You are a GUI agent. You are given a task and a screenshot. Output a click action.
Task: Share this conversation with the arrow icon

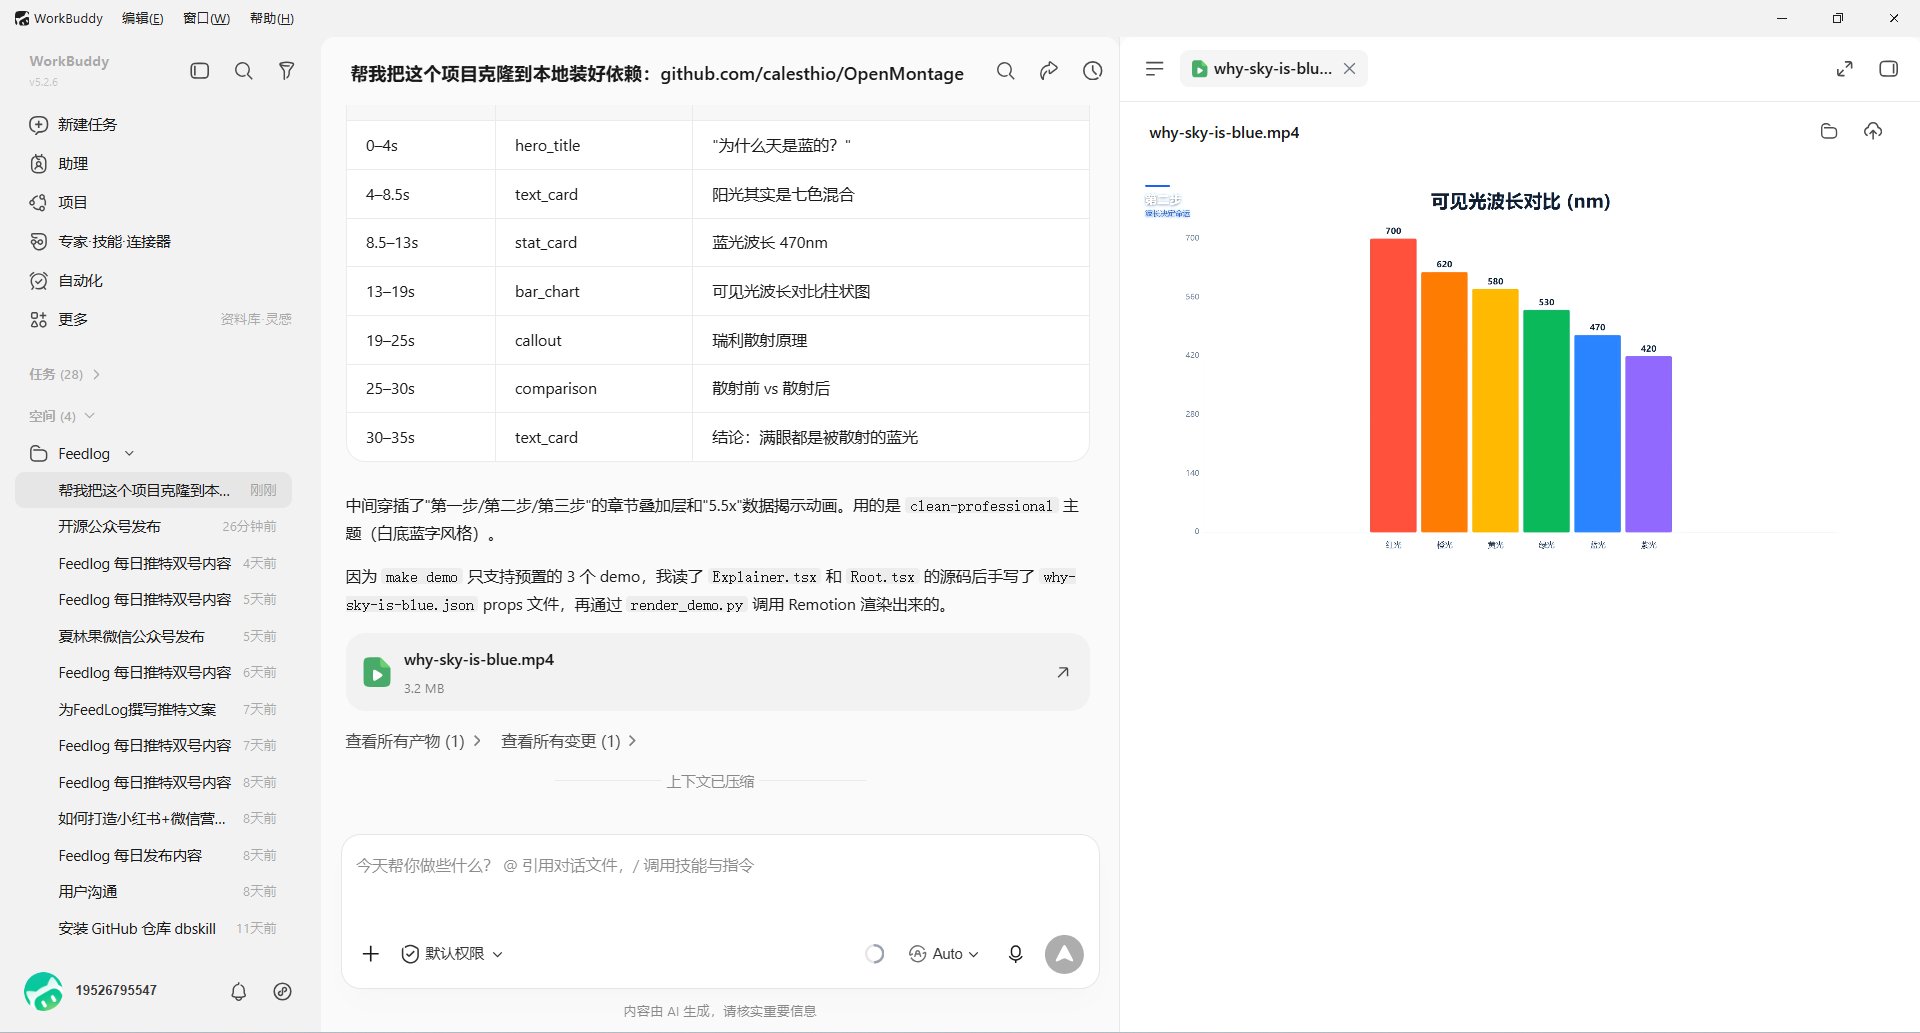[x=1049, y=71]
